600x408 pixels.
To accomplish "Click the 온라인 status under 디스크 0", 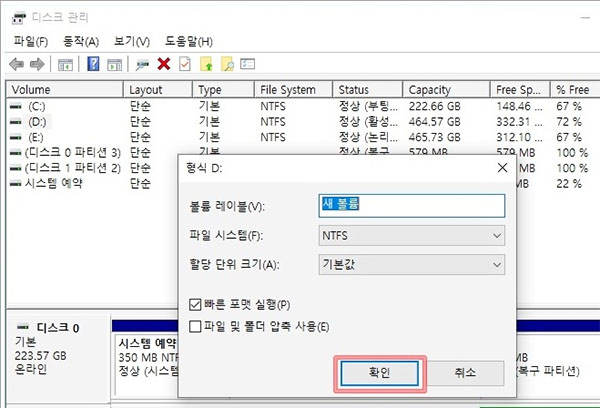I will [x=31, y=369].
